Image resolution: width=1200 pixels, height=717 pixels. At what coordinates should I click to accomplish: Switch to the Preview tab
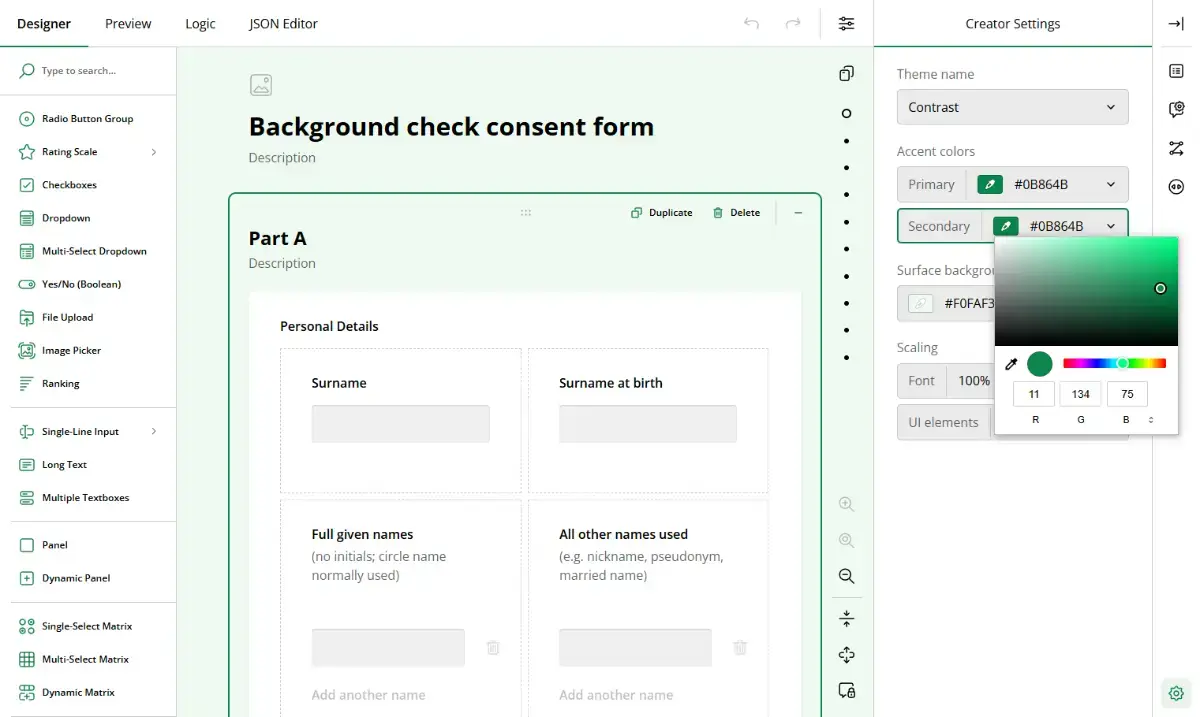point(127,23)
